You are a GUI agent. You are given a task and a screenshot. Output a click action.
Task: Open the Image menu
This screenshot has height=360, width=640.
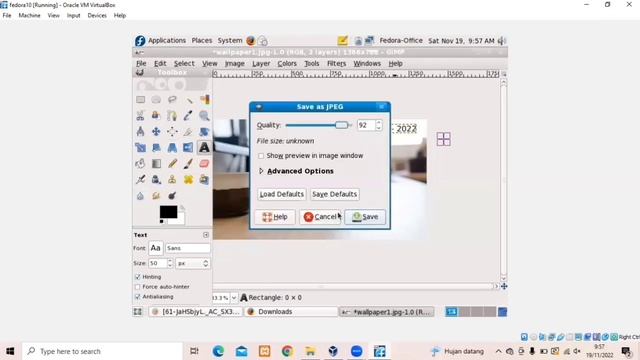(235, 64)
